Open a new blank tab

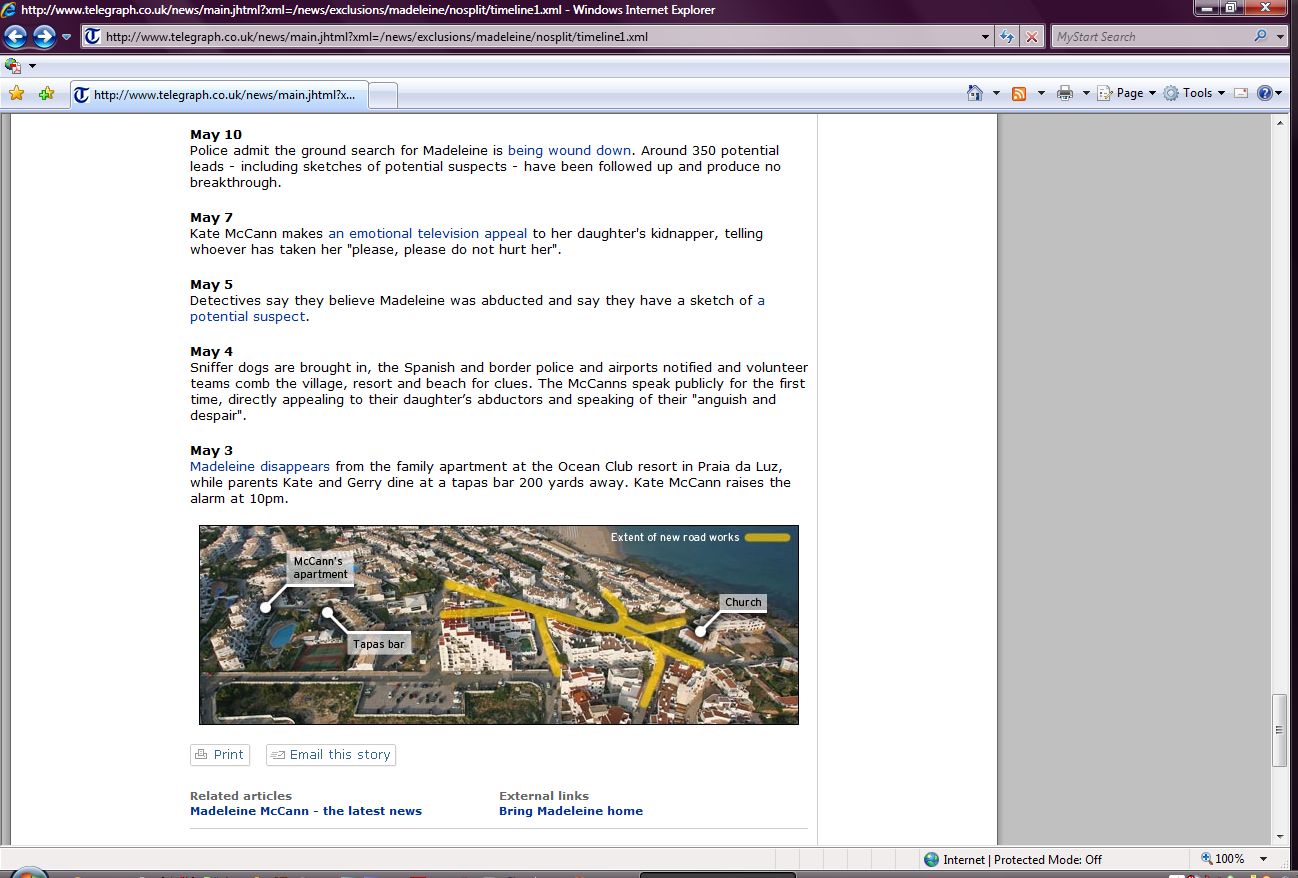(383, 95)
